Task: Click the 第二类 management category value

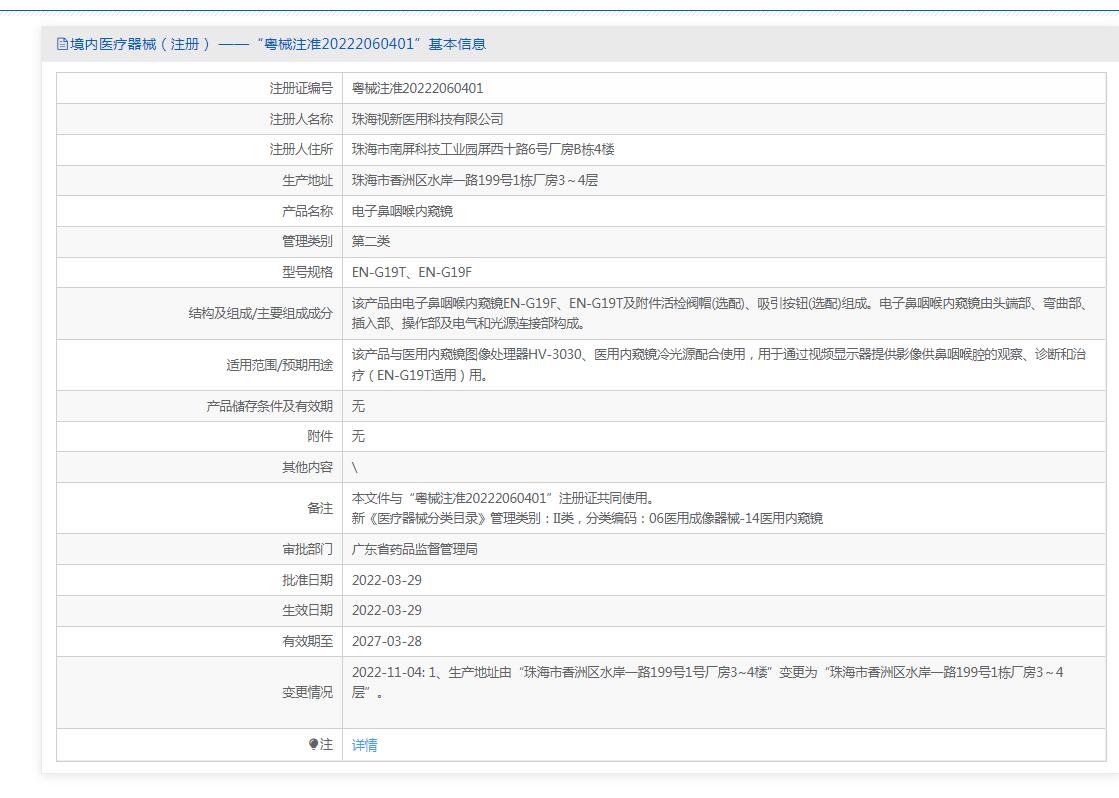Action: pos(371,242)
